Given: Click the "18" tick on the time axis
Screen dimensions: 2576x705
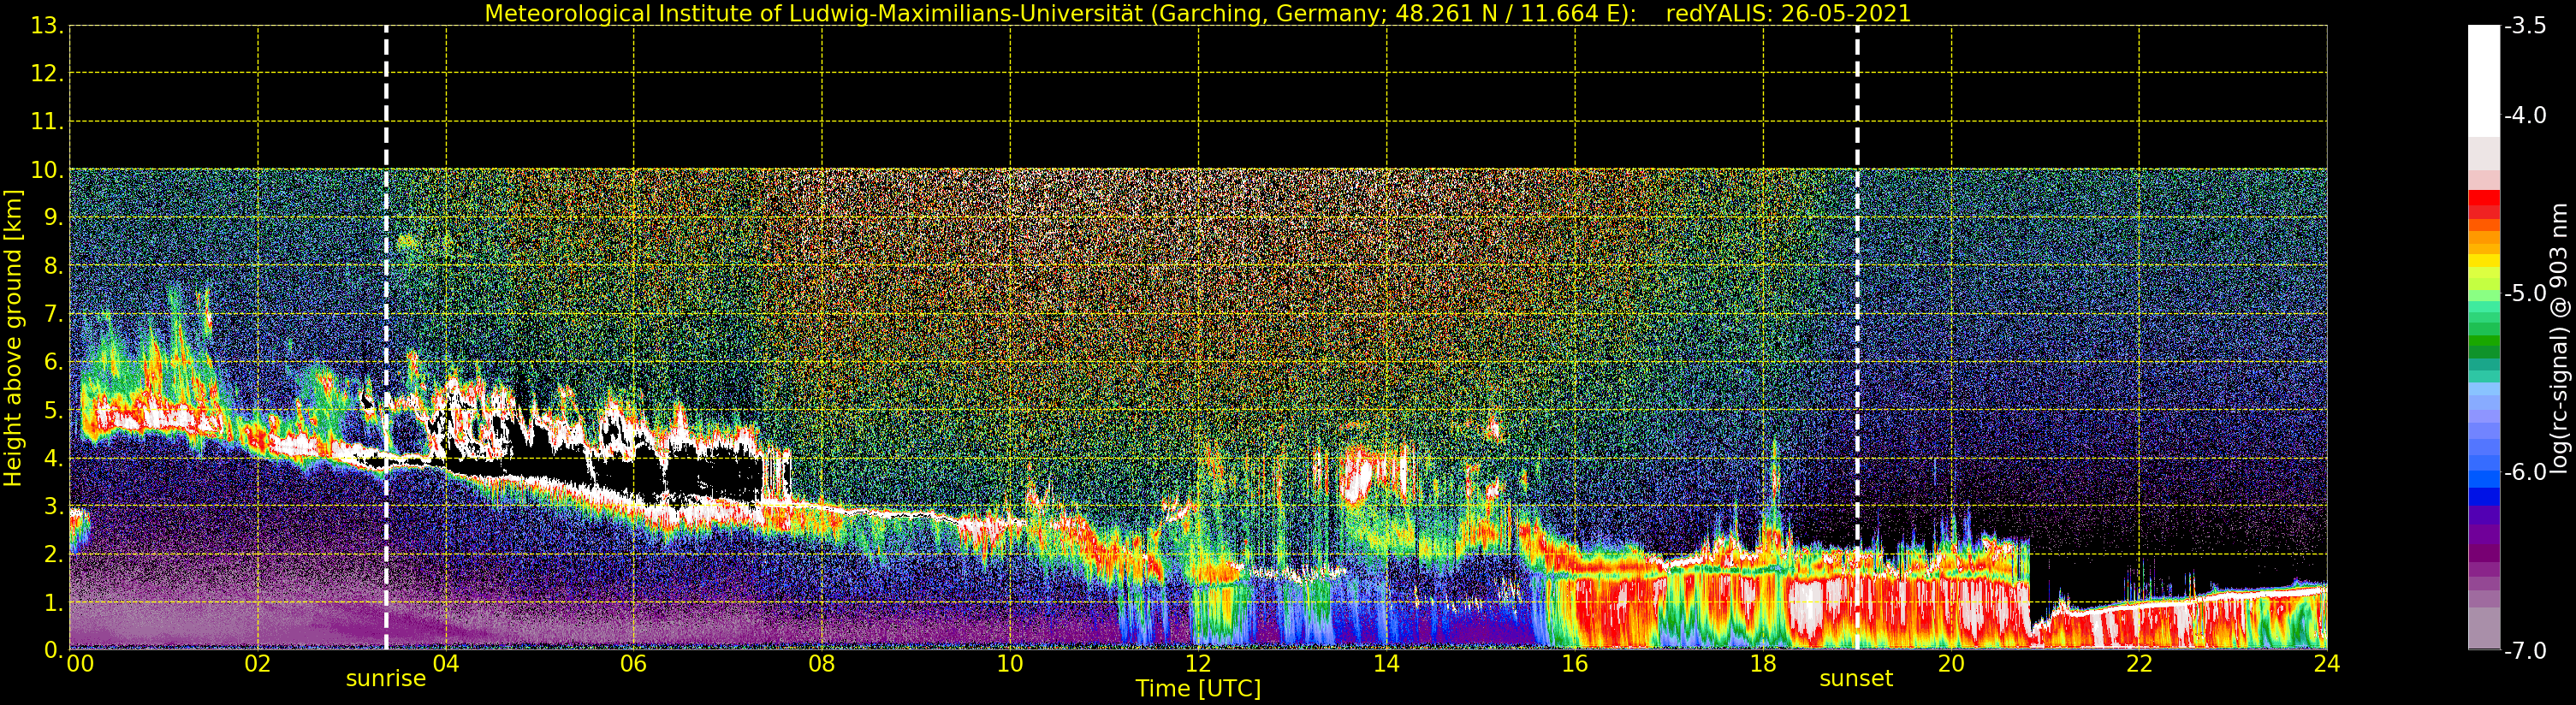Looking at the screenshot, I should point(1763,664).
